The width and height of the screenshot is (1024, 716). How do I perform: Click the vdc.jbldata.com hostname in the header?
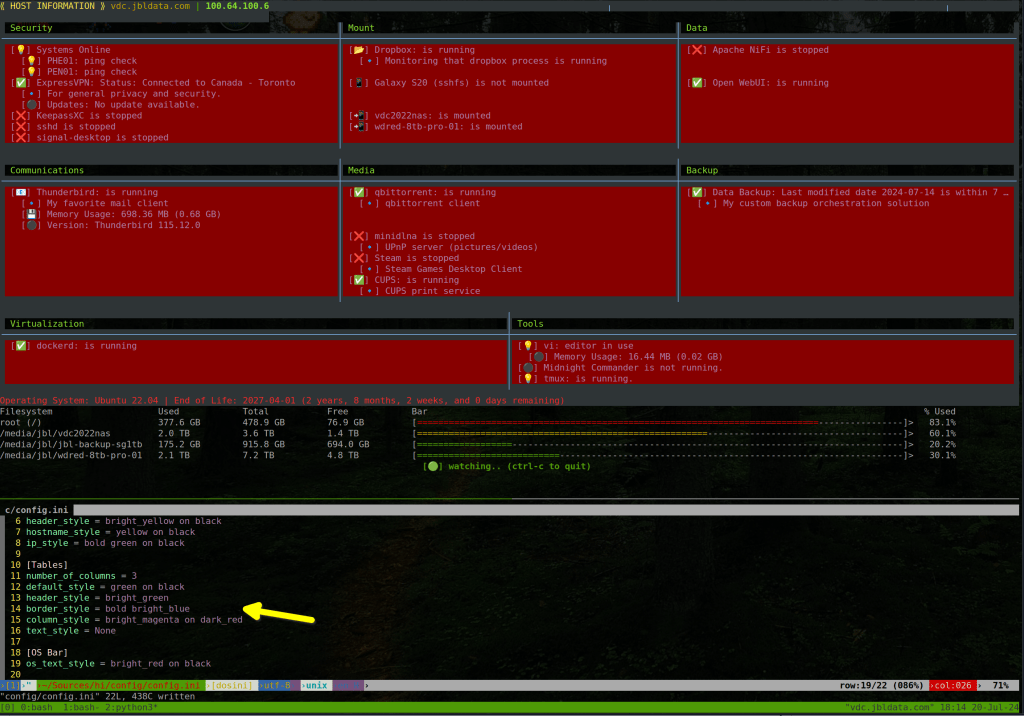coord(150,6)
